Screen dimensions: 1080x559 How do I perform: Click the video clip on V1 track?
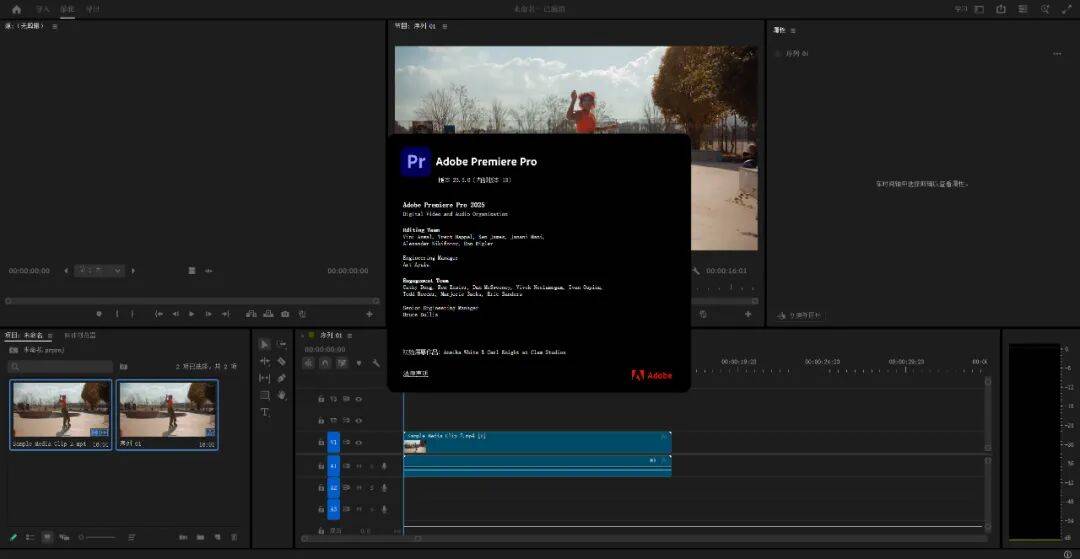click(537, 441)
